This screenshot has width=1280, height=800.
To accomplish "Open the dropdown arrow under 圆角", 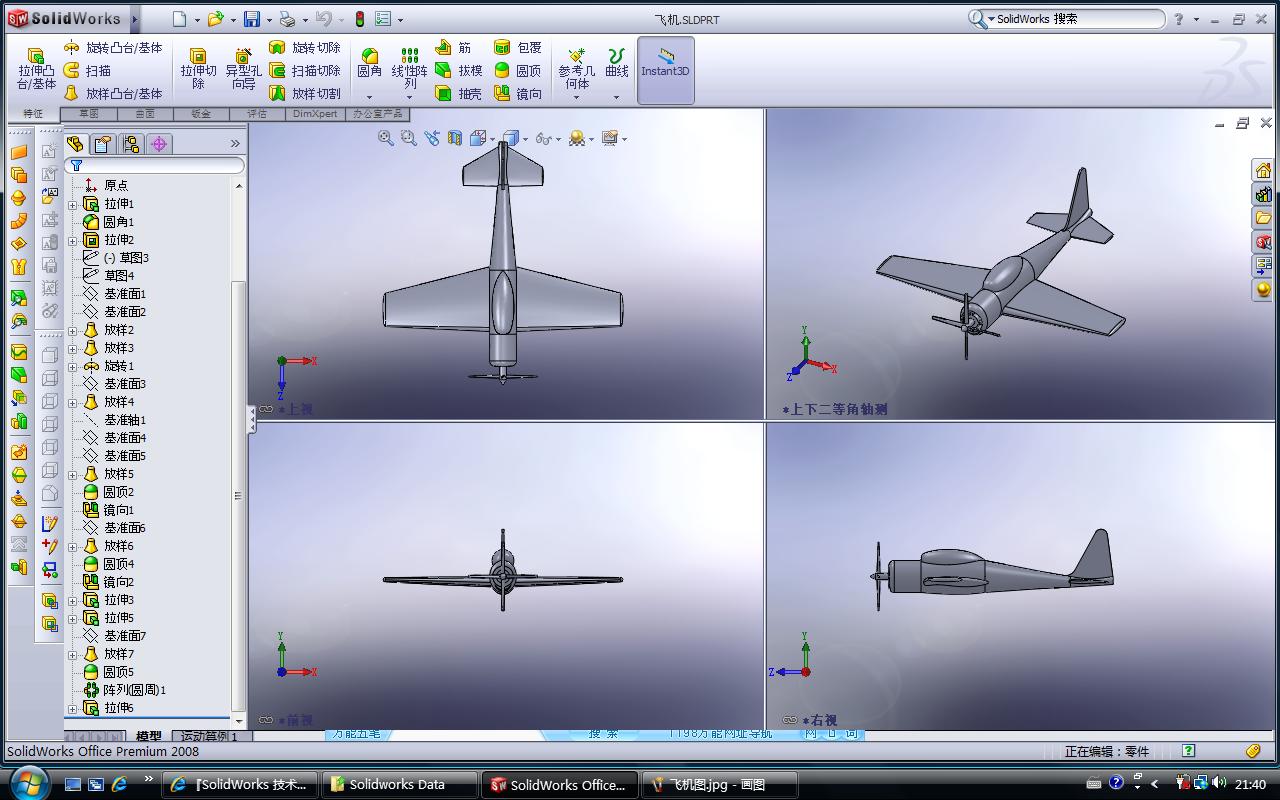I will point(370,97).
